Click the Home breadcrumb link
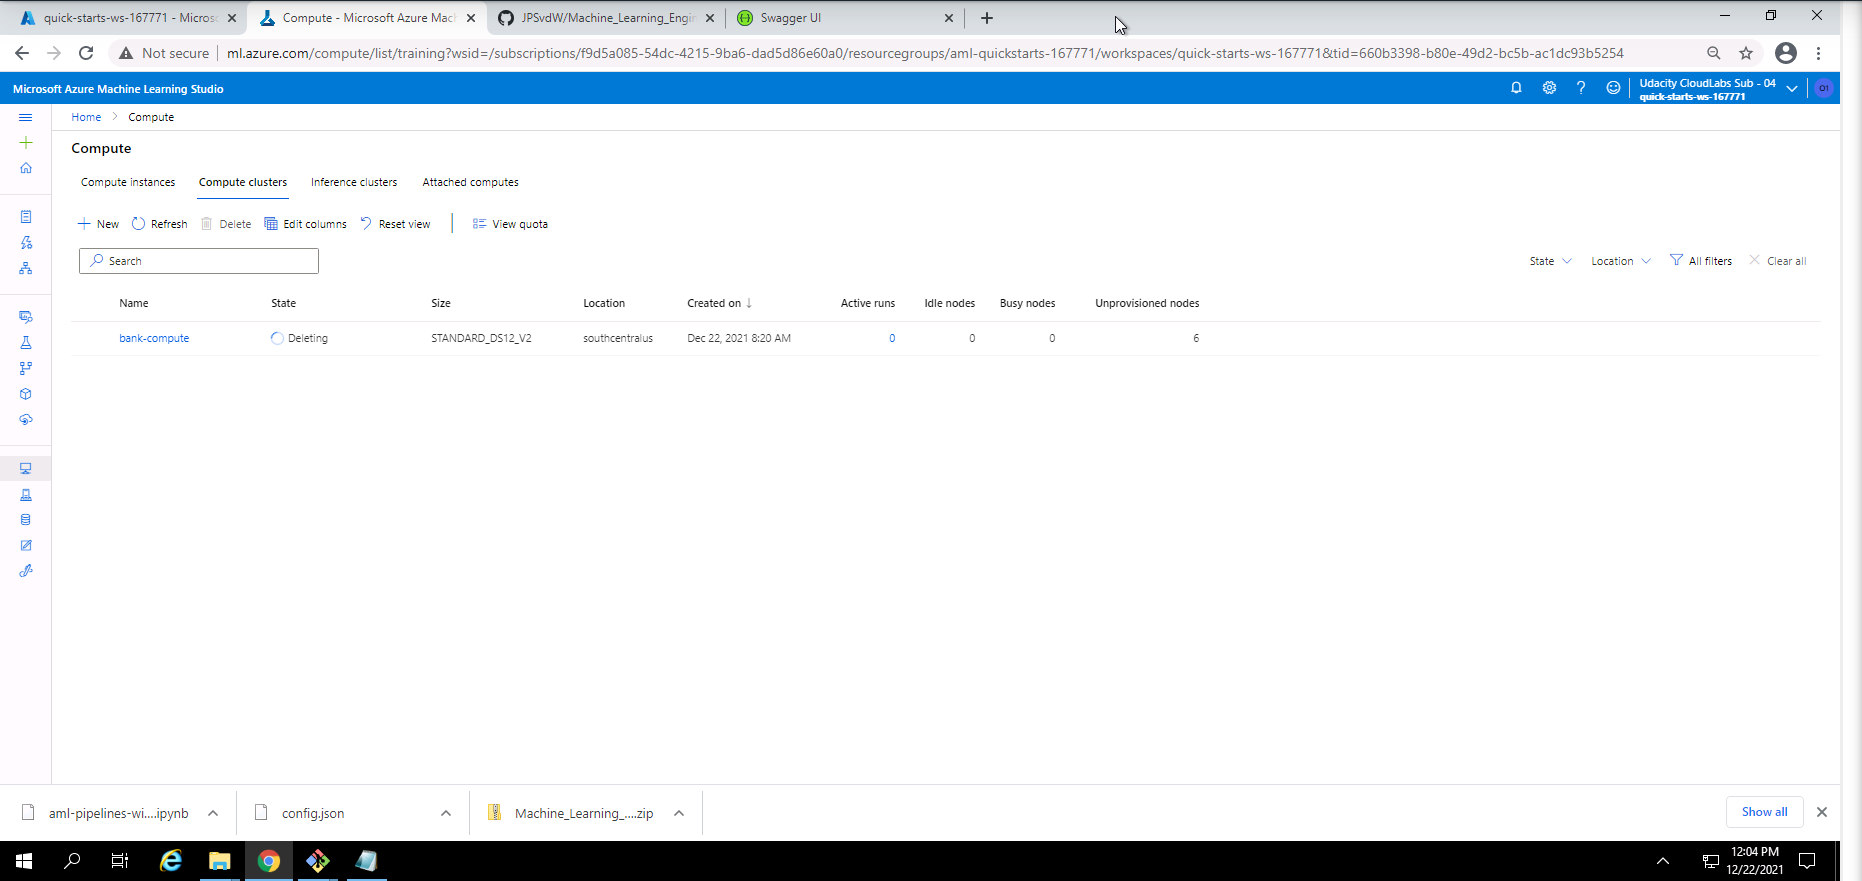The height and width of the screenshot is (881, 1862). pyautogui.click(x=86, y=117)
